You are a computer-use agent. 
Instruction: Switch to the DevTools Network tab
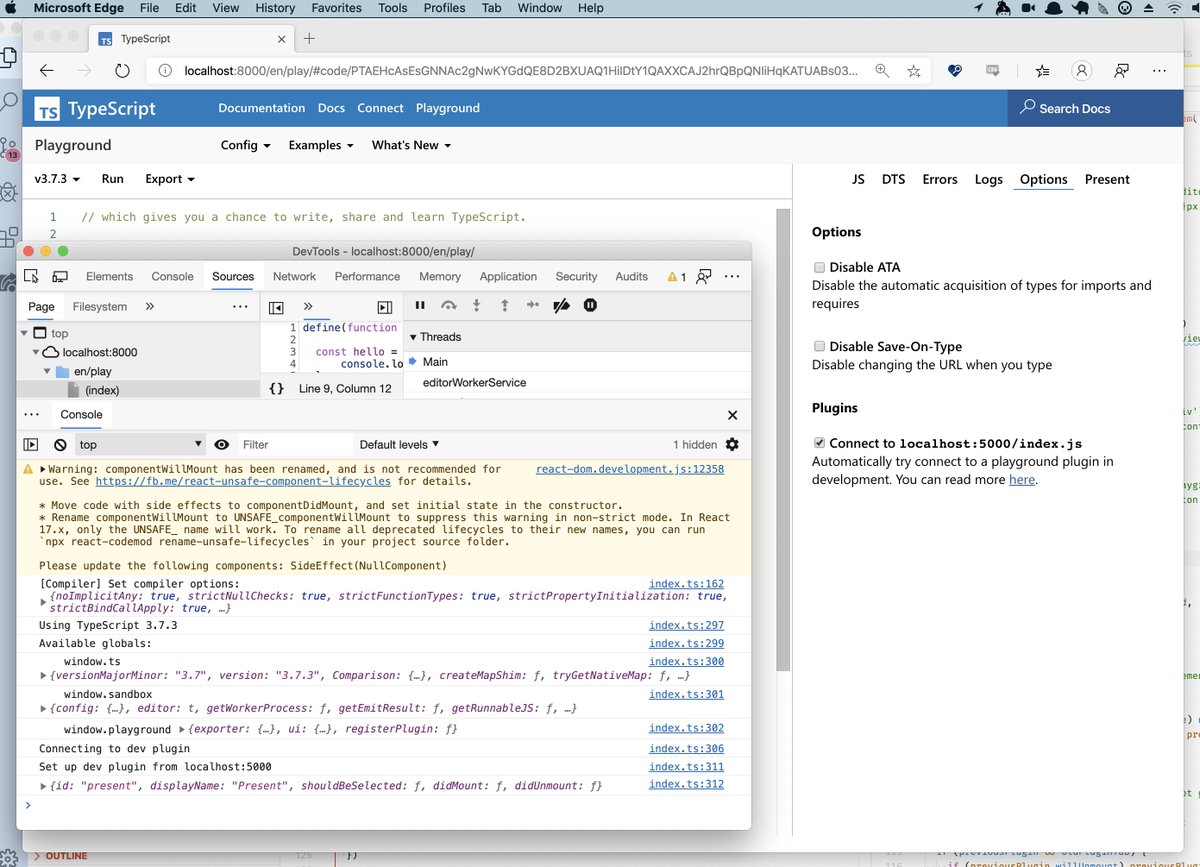coord(294,276)
